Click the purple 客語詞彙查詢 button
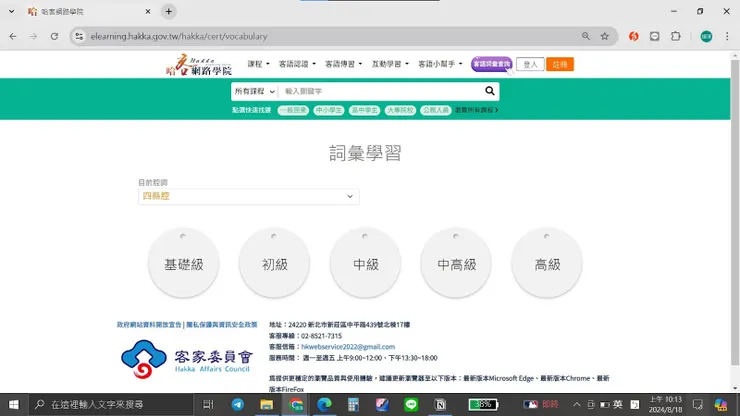Viewport: 740px width, 416px height. 491,64
